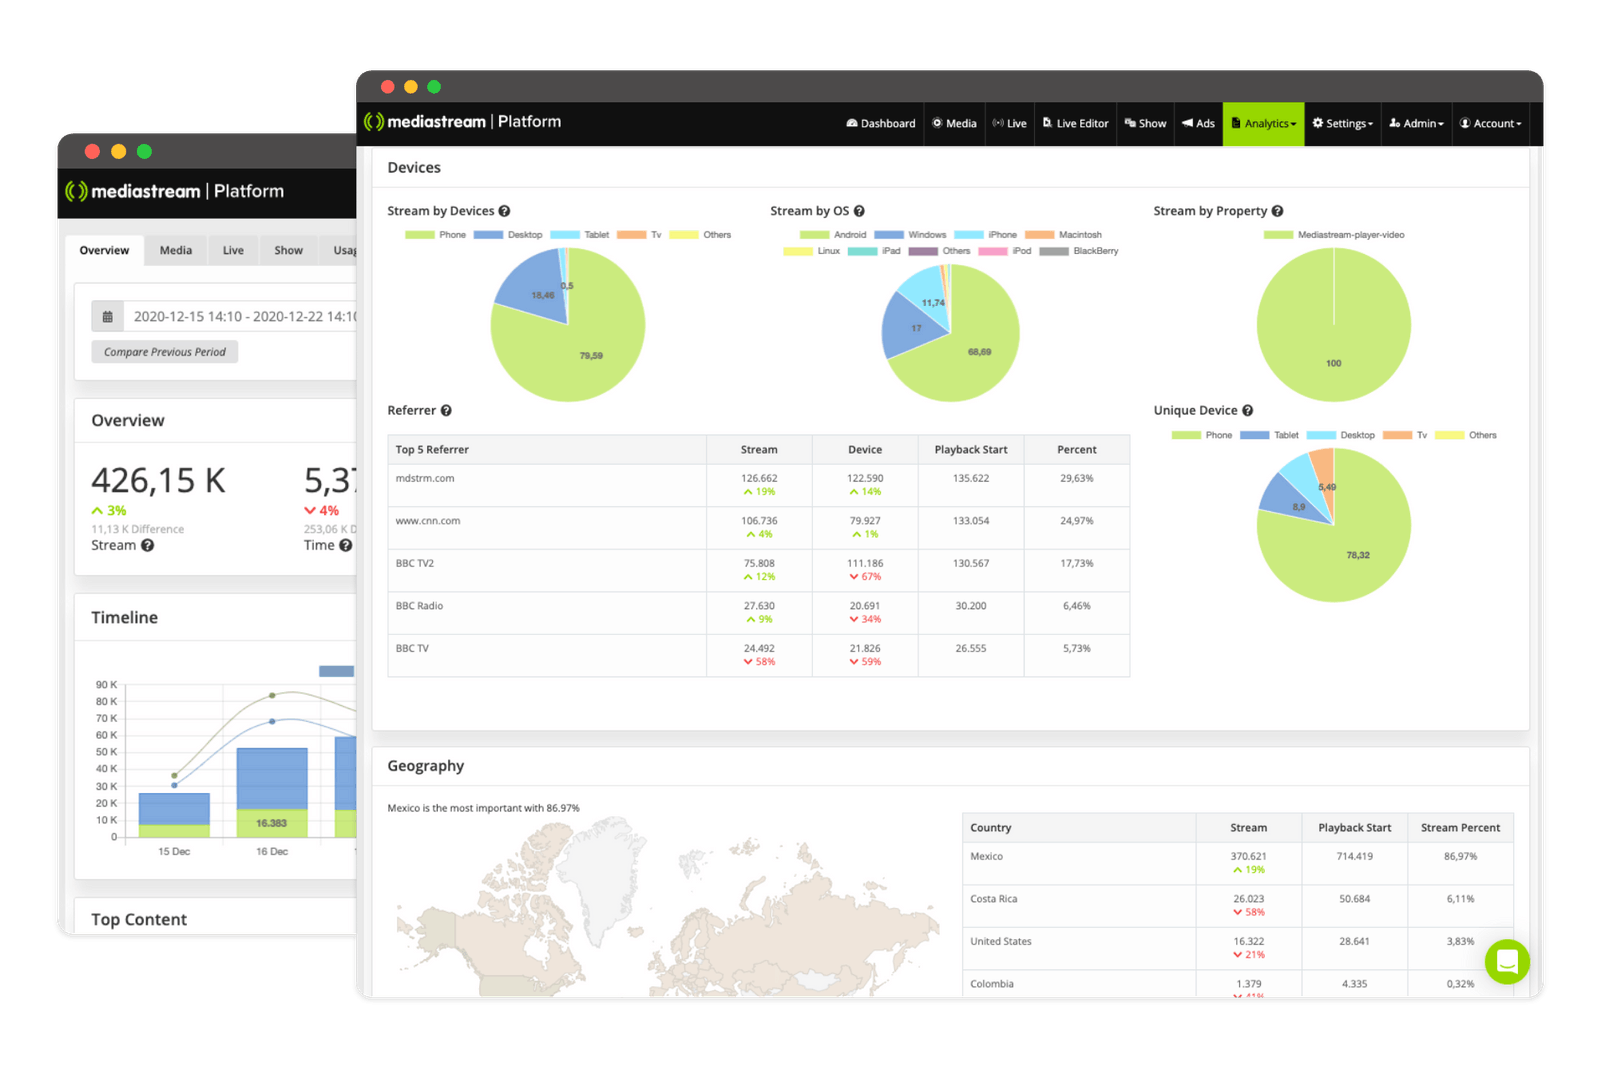The width and height of the screenshot is (1600, 1067).
Task: Click the Unique Device help question mark
Action: (1248, 410)
